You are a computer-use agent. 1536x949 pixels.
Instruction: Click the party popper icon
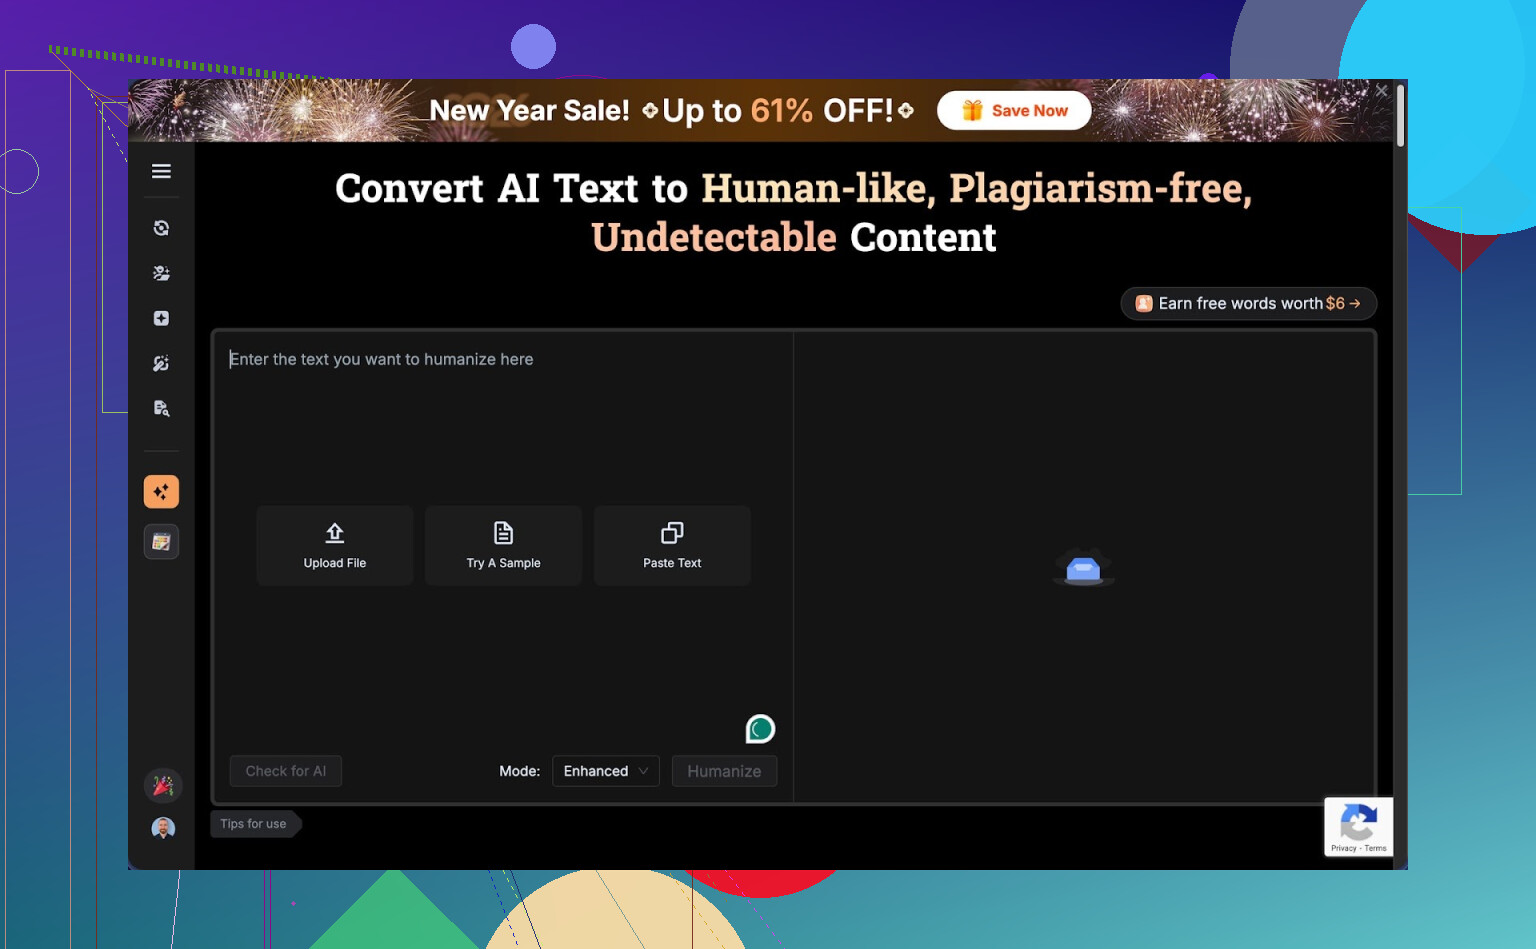163,786
